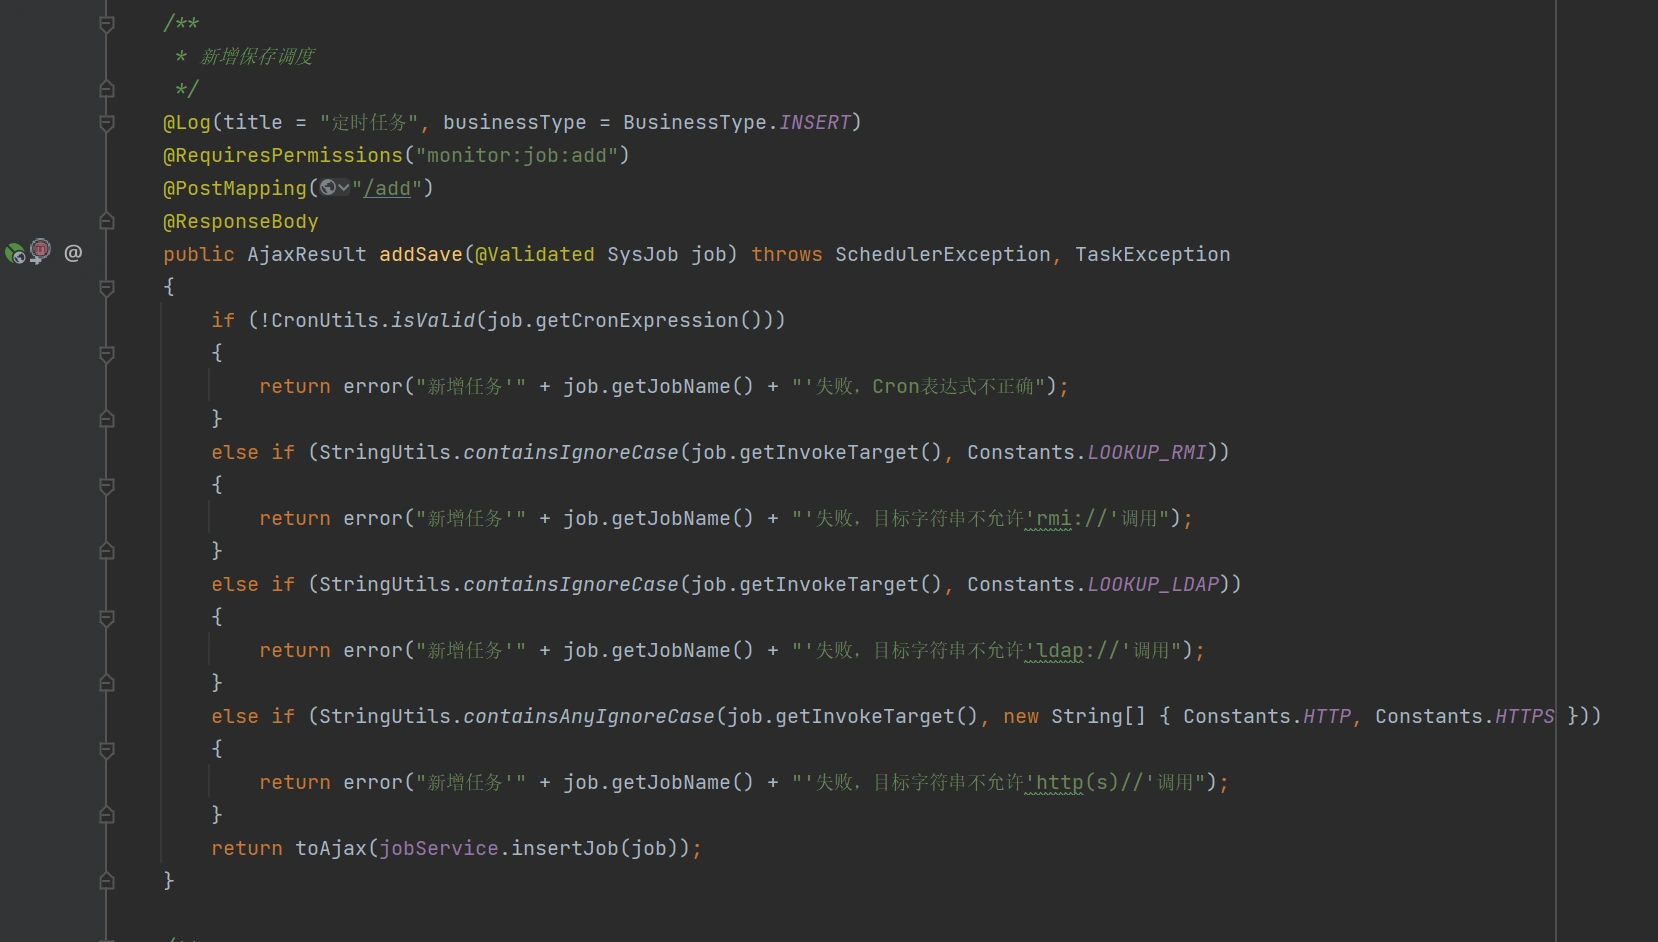
Task: Fold the LOOKUP_RMI else-if block
Action: (x=107, y=486)
